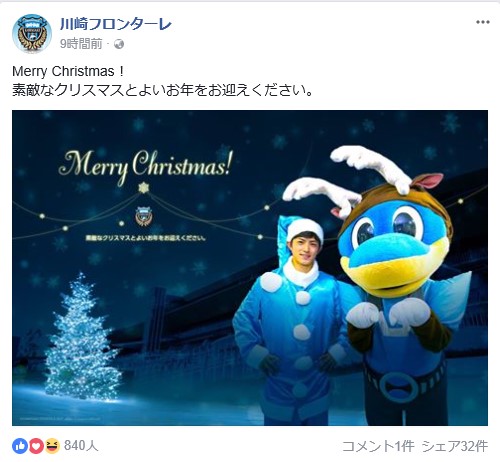
Task: Click the post text 素敵なクリスマス line
Action: click(162, 90)
